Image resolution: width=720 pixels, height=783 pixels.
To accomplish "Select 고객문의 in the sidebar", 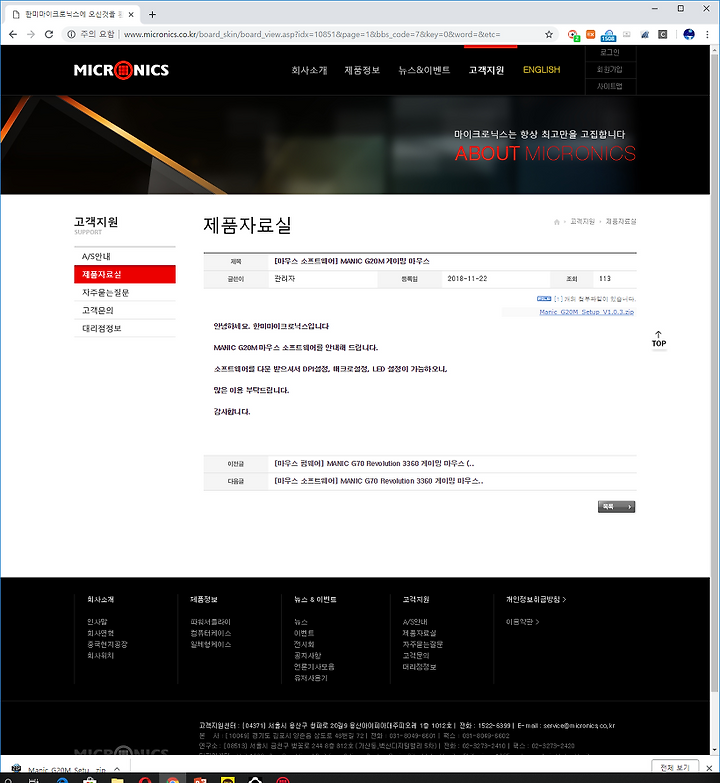I will point(125,311).
